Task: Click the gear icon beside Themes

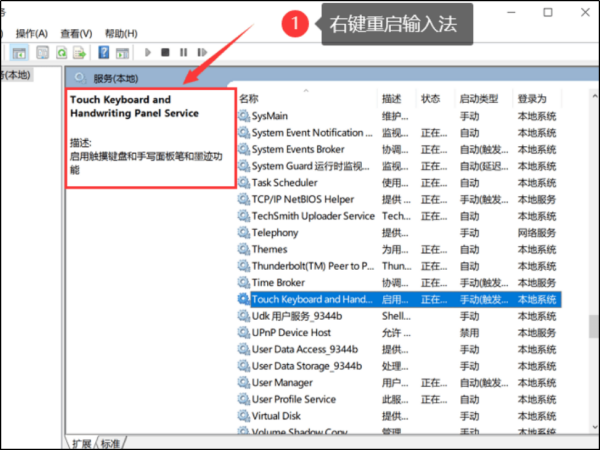Action: (x=243, y=249)
